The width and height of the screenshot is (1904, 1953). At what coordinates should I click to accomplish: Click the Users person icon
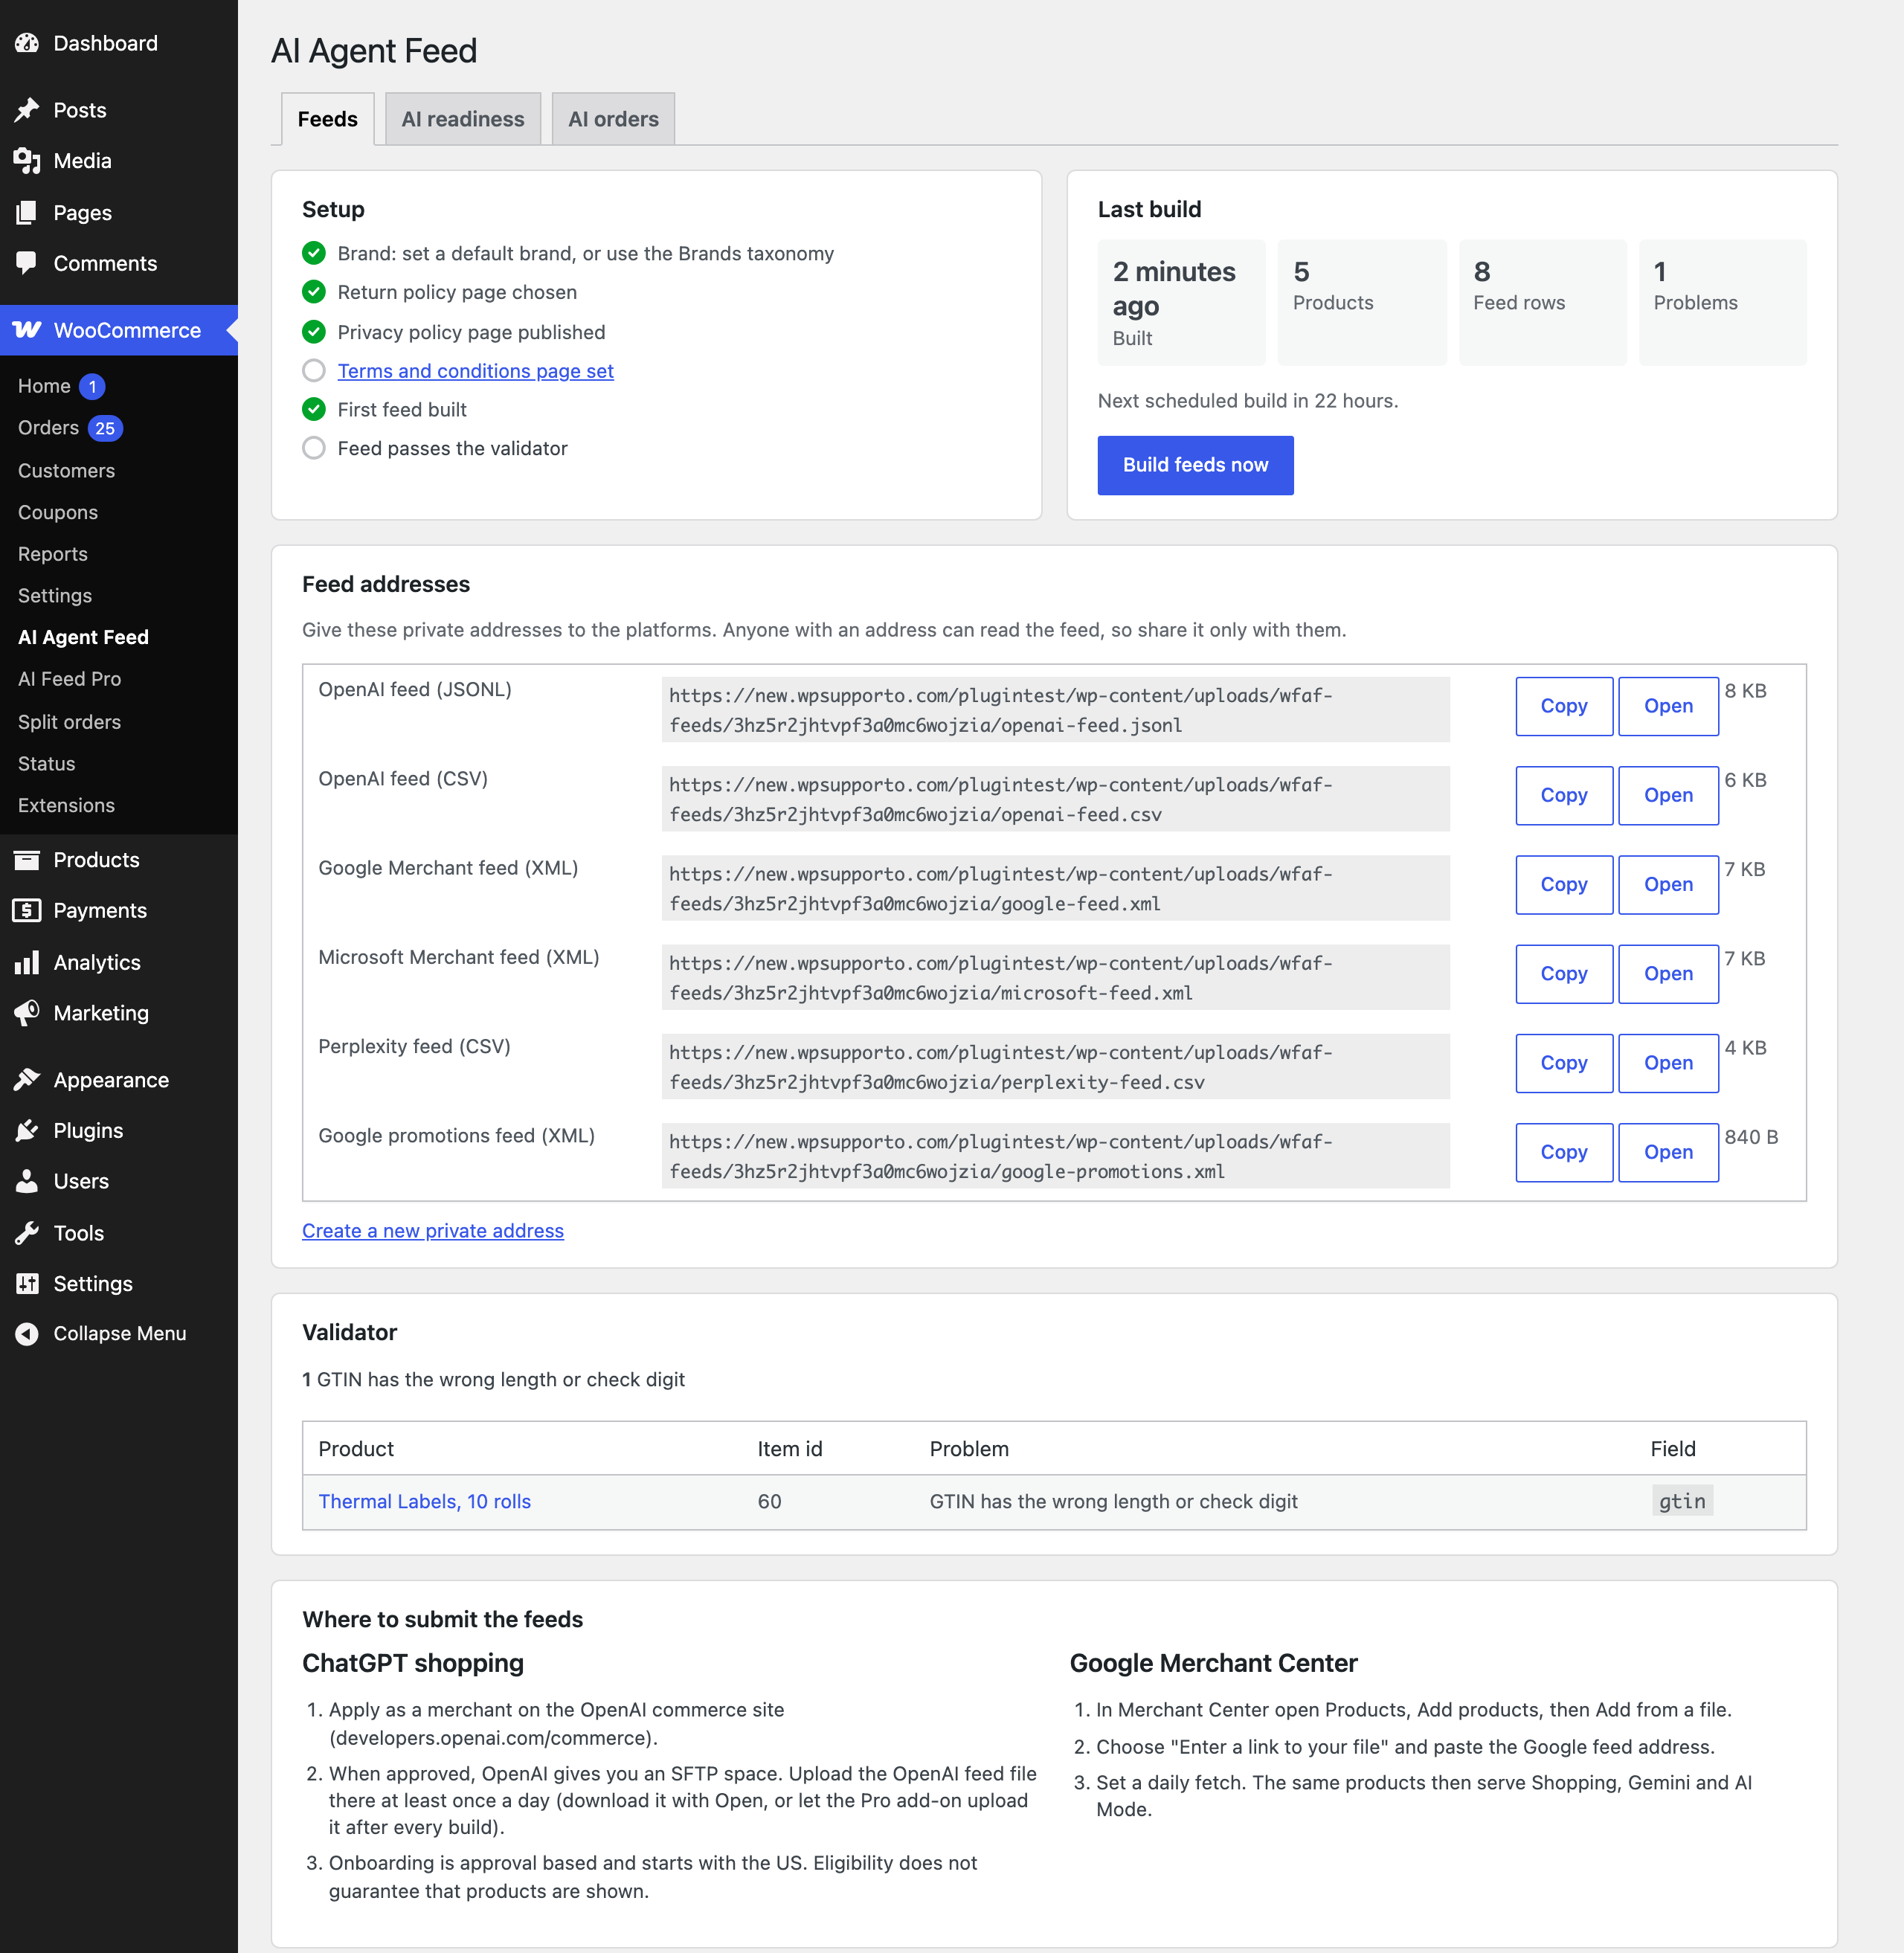click(27, 1182)
